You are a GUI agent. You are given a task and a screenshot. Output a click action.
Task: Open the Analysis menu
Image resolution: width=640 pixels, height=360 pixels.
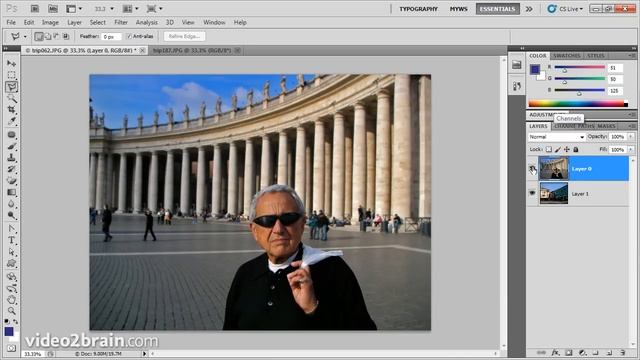coord(147,22)
